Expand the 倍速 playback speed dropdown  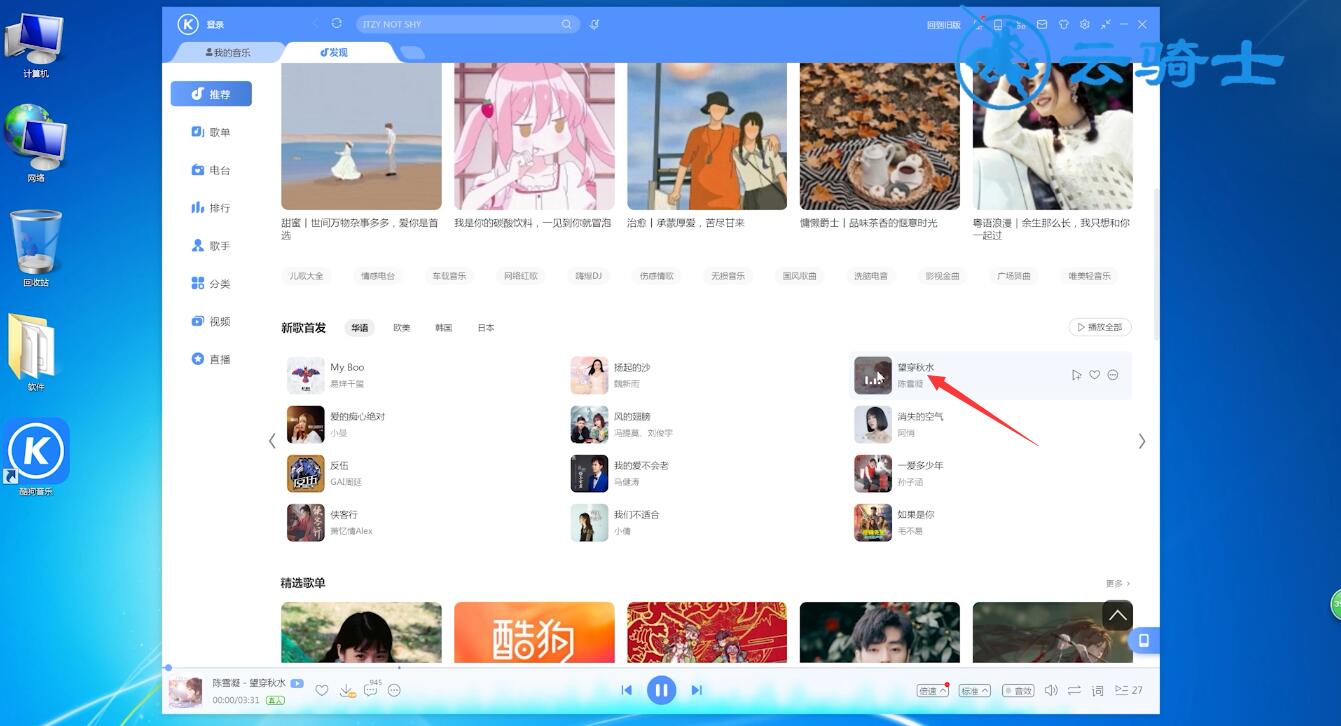coord(932,690)
